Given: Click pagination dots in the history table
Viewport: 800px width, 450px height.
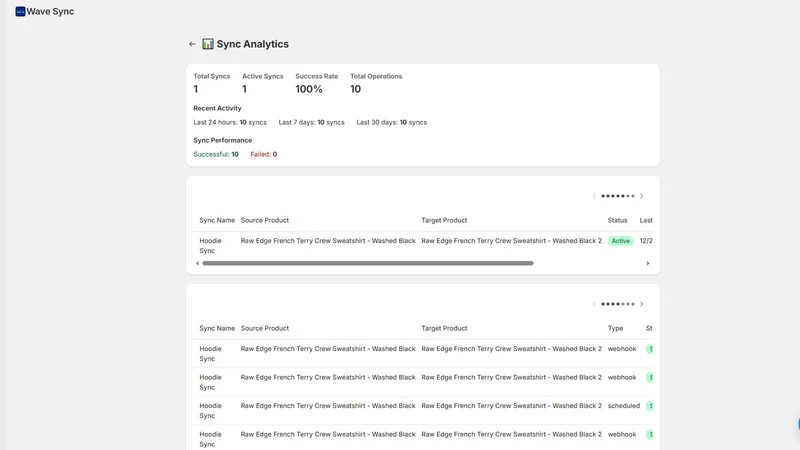Looking at the screenshot, I should pyautogui.click(x=618, y=304).
